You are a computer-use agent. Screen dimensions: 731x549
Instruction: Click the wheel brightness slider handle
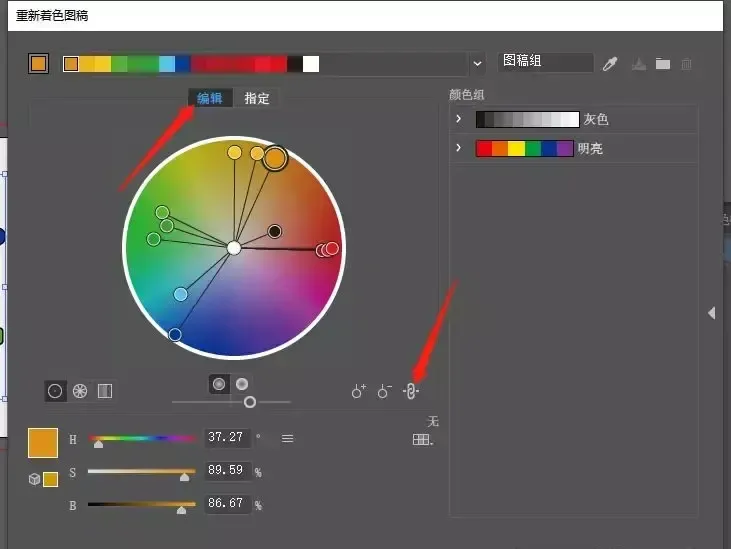250,402
